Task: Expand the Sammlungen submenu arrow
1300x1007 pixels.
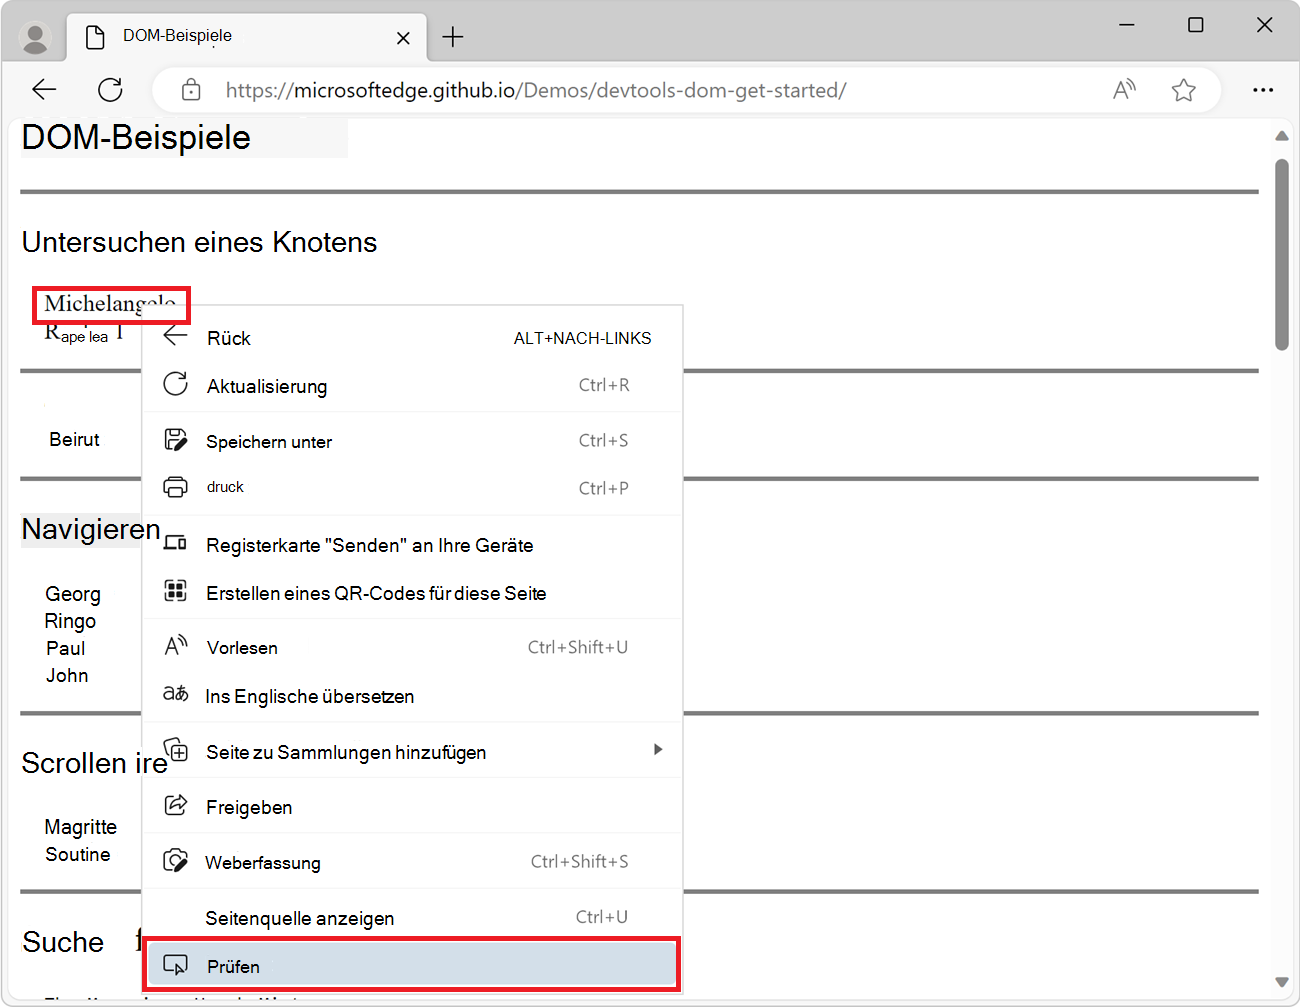Action: coord(658,749)
